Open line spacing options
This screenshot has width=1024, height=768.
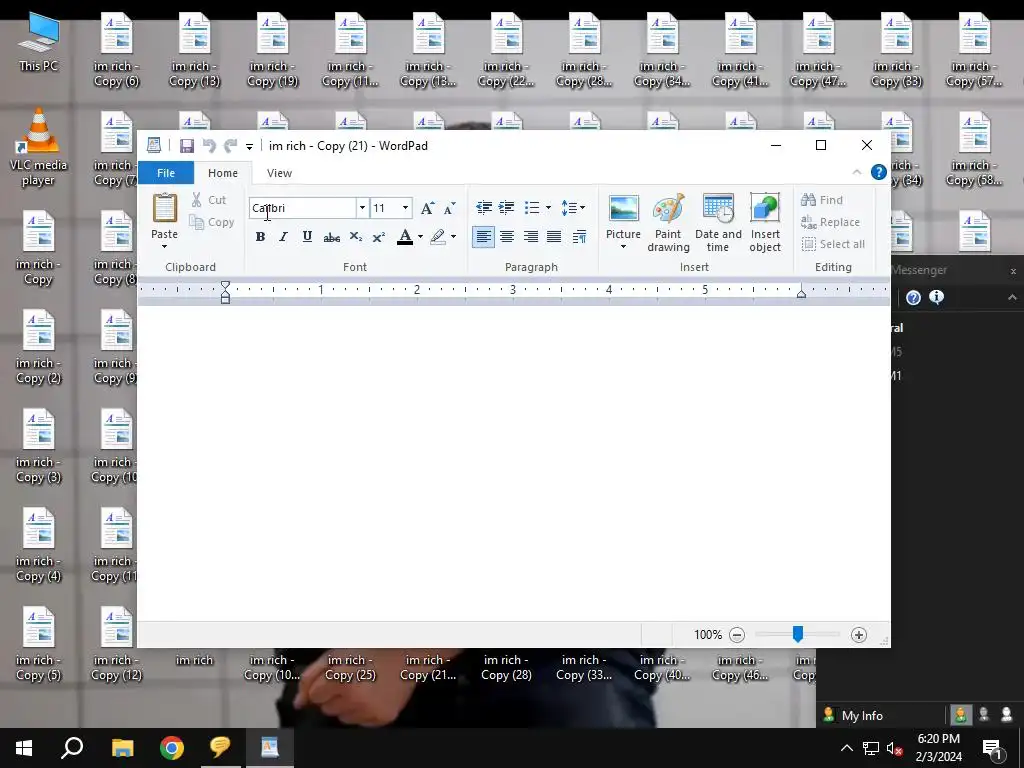click(573, 208)
